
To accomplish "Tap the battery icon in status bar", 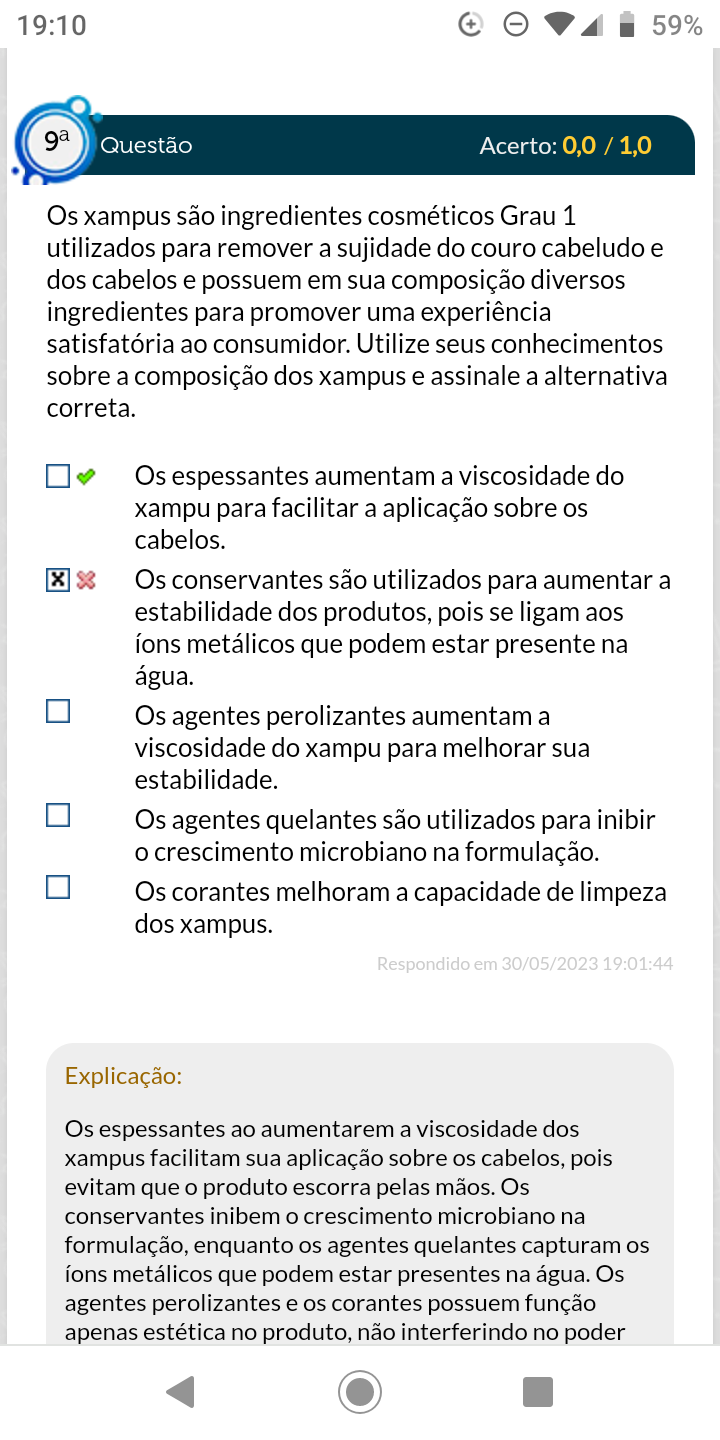I will point(628,25).
